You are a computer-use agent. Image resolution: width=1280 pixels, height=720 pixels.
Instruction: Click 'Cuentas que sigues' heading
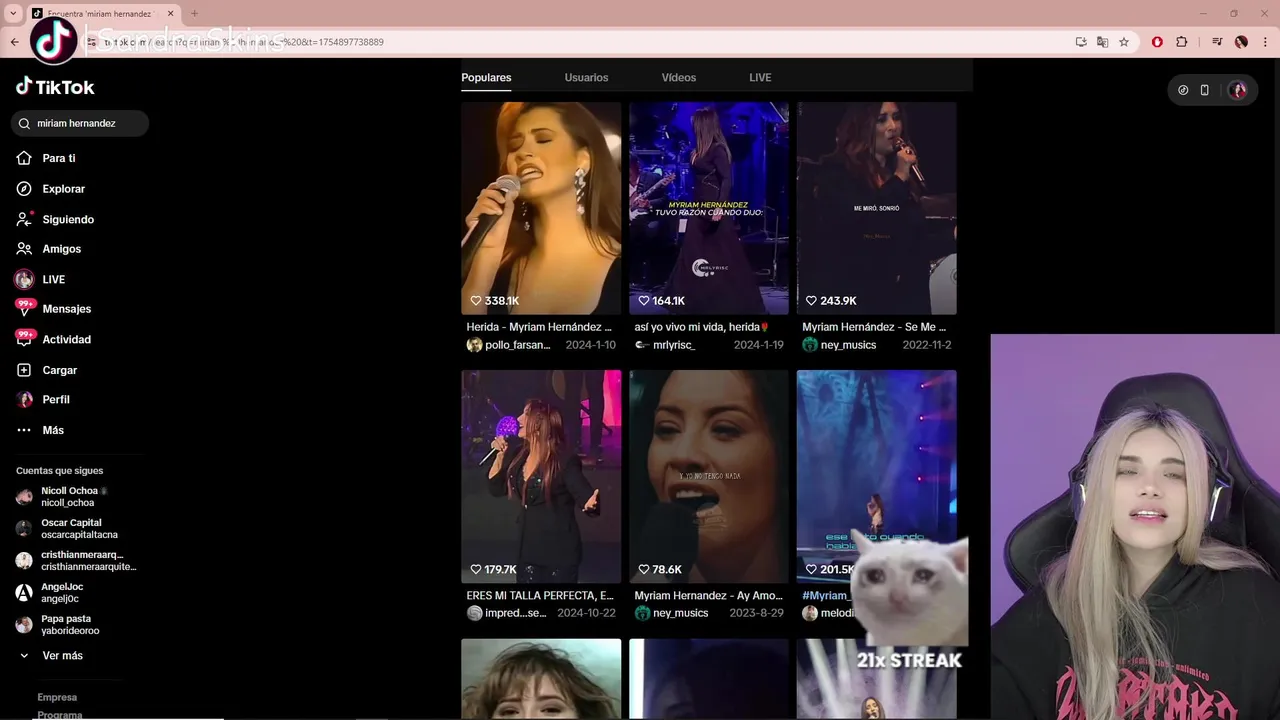(x=60, y=471)
